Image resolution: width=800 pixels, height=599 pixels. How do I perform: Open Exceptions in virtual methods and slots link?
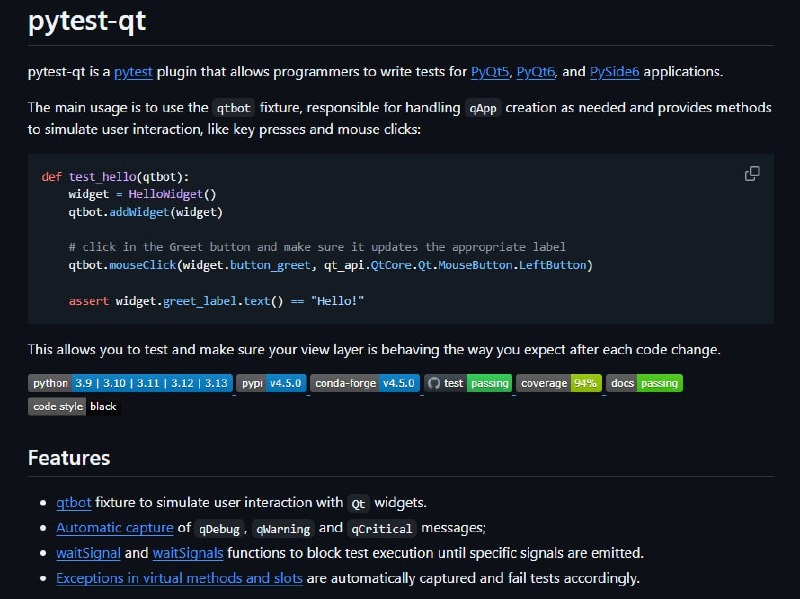[x=179, y=578]
